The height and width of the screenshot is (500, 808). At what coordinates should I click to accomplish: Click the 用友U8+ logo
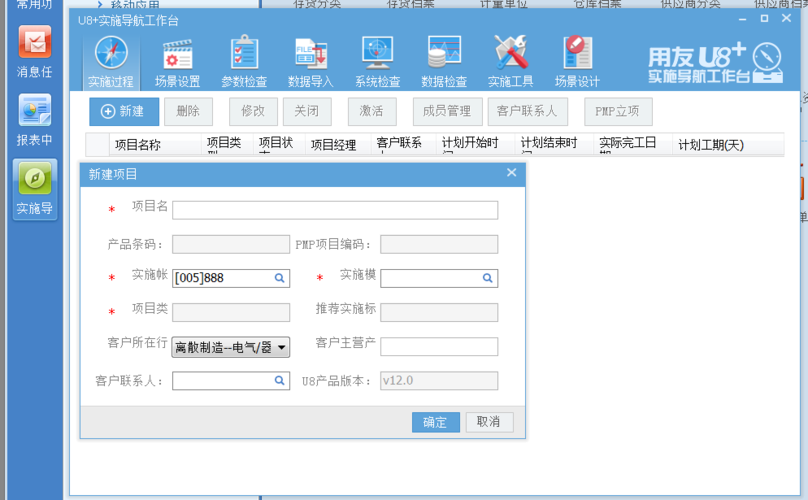click(715, 63)
